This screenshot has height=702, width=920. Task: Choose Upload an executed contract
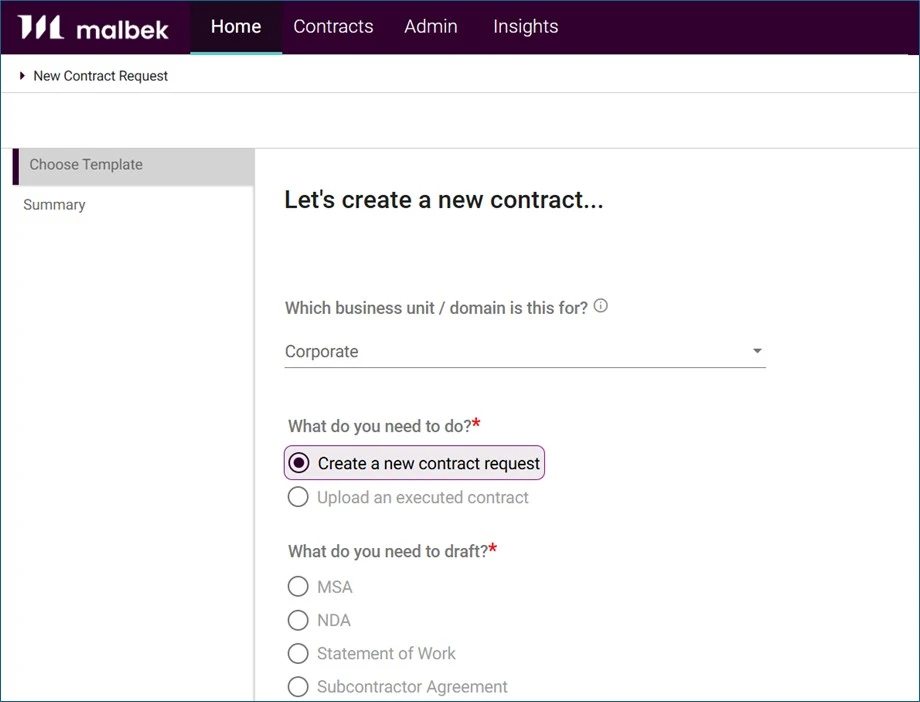pyautogui.click(x=298, y=497)
